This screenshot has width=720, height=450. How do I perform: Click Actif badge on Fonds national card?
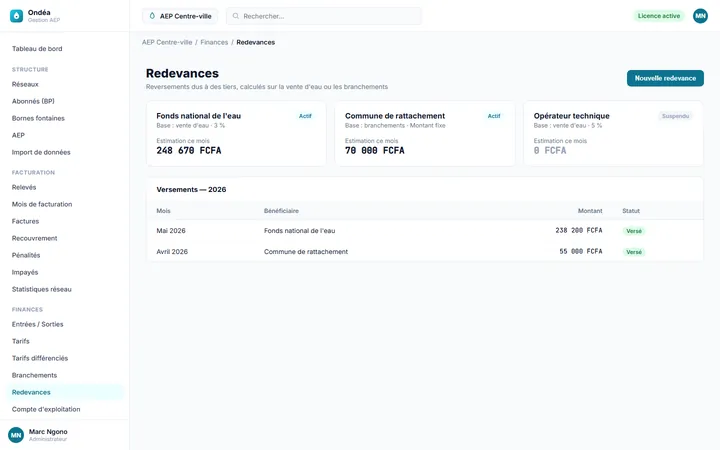305,116
